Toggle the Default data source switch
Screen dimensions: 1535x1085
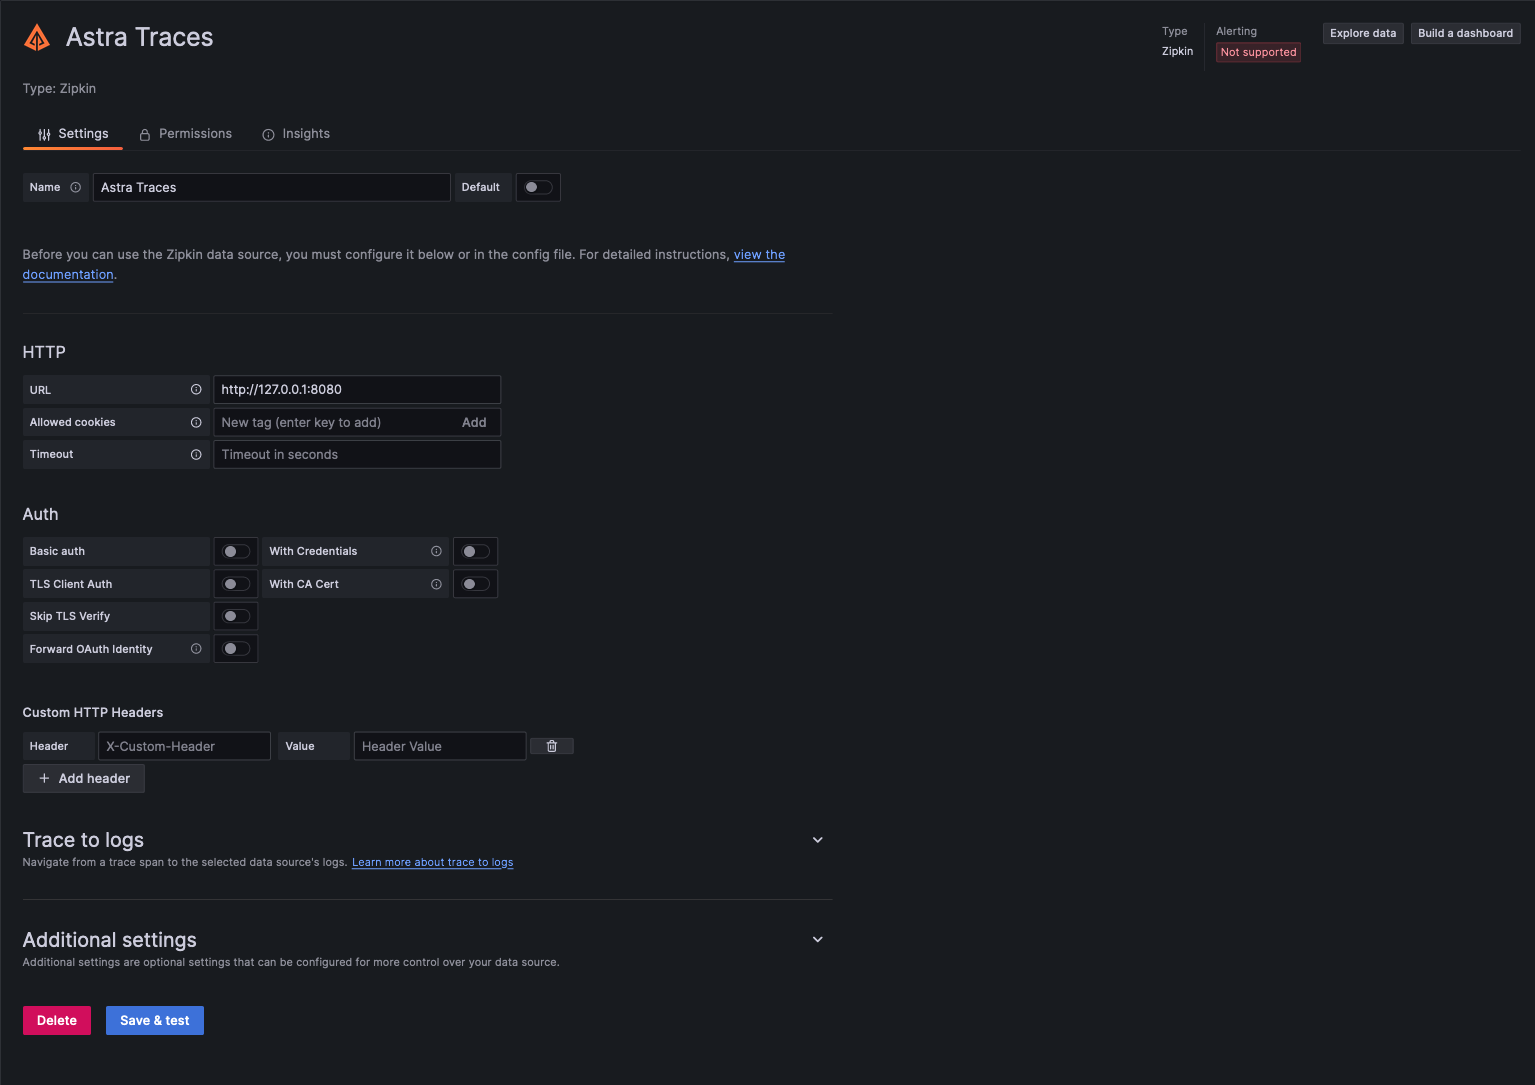click(538, 187)
